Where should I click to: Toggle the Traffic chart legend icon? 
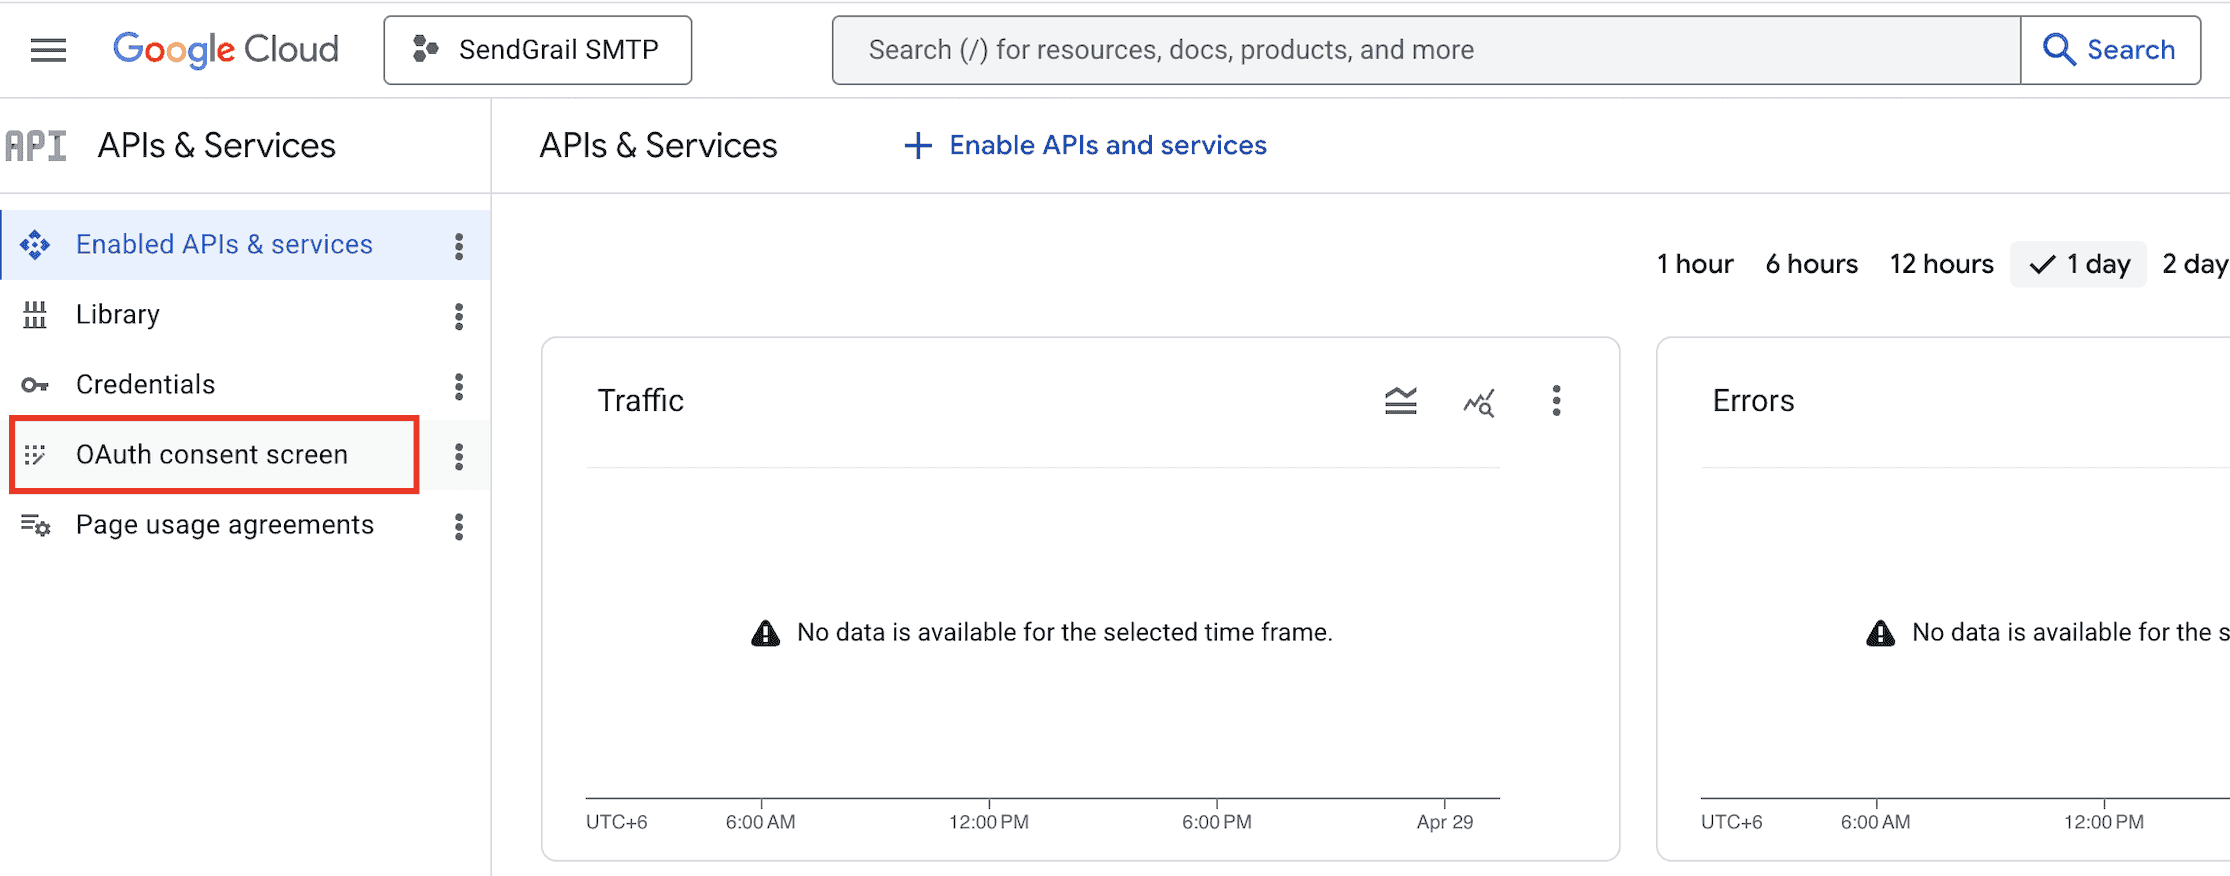click(1401, 401)
